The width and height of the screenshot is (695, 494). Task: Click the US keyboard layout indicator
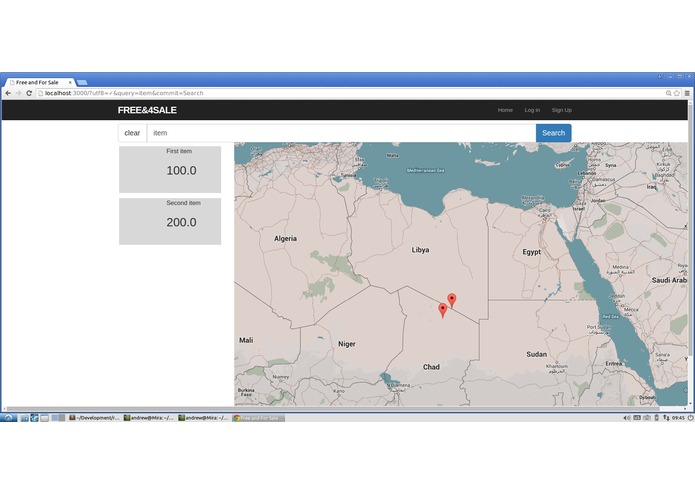click(x=637, y=418)
